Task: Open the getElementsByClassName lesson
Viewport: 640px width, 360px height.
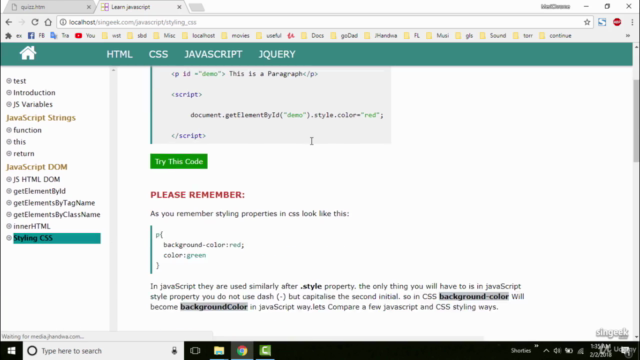Action: click(57, 215)
